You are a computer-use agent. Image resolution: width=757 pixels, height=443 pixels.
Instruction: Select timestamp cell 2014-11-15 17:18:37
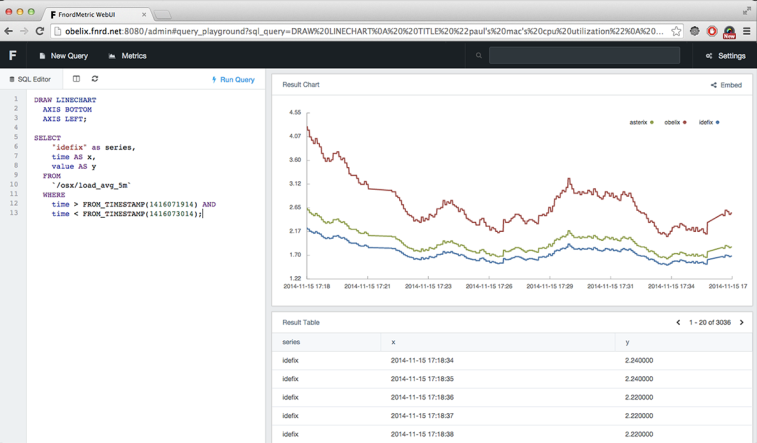[422, 415]
